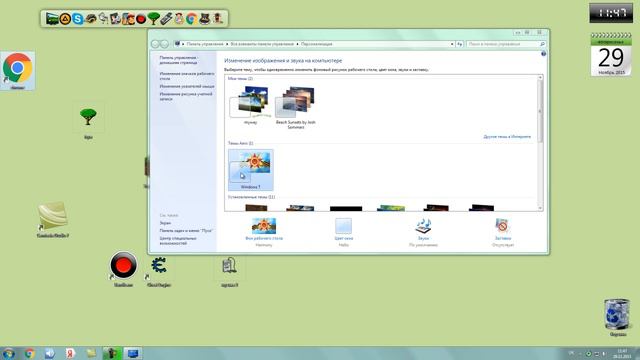Screen dimensions: 640x360
Task: Click the Windows Start orb
Action: (8, 353)
